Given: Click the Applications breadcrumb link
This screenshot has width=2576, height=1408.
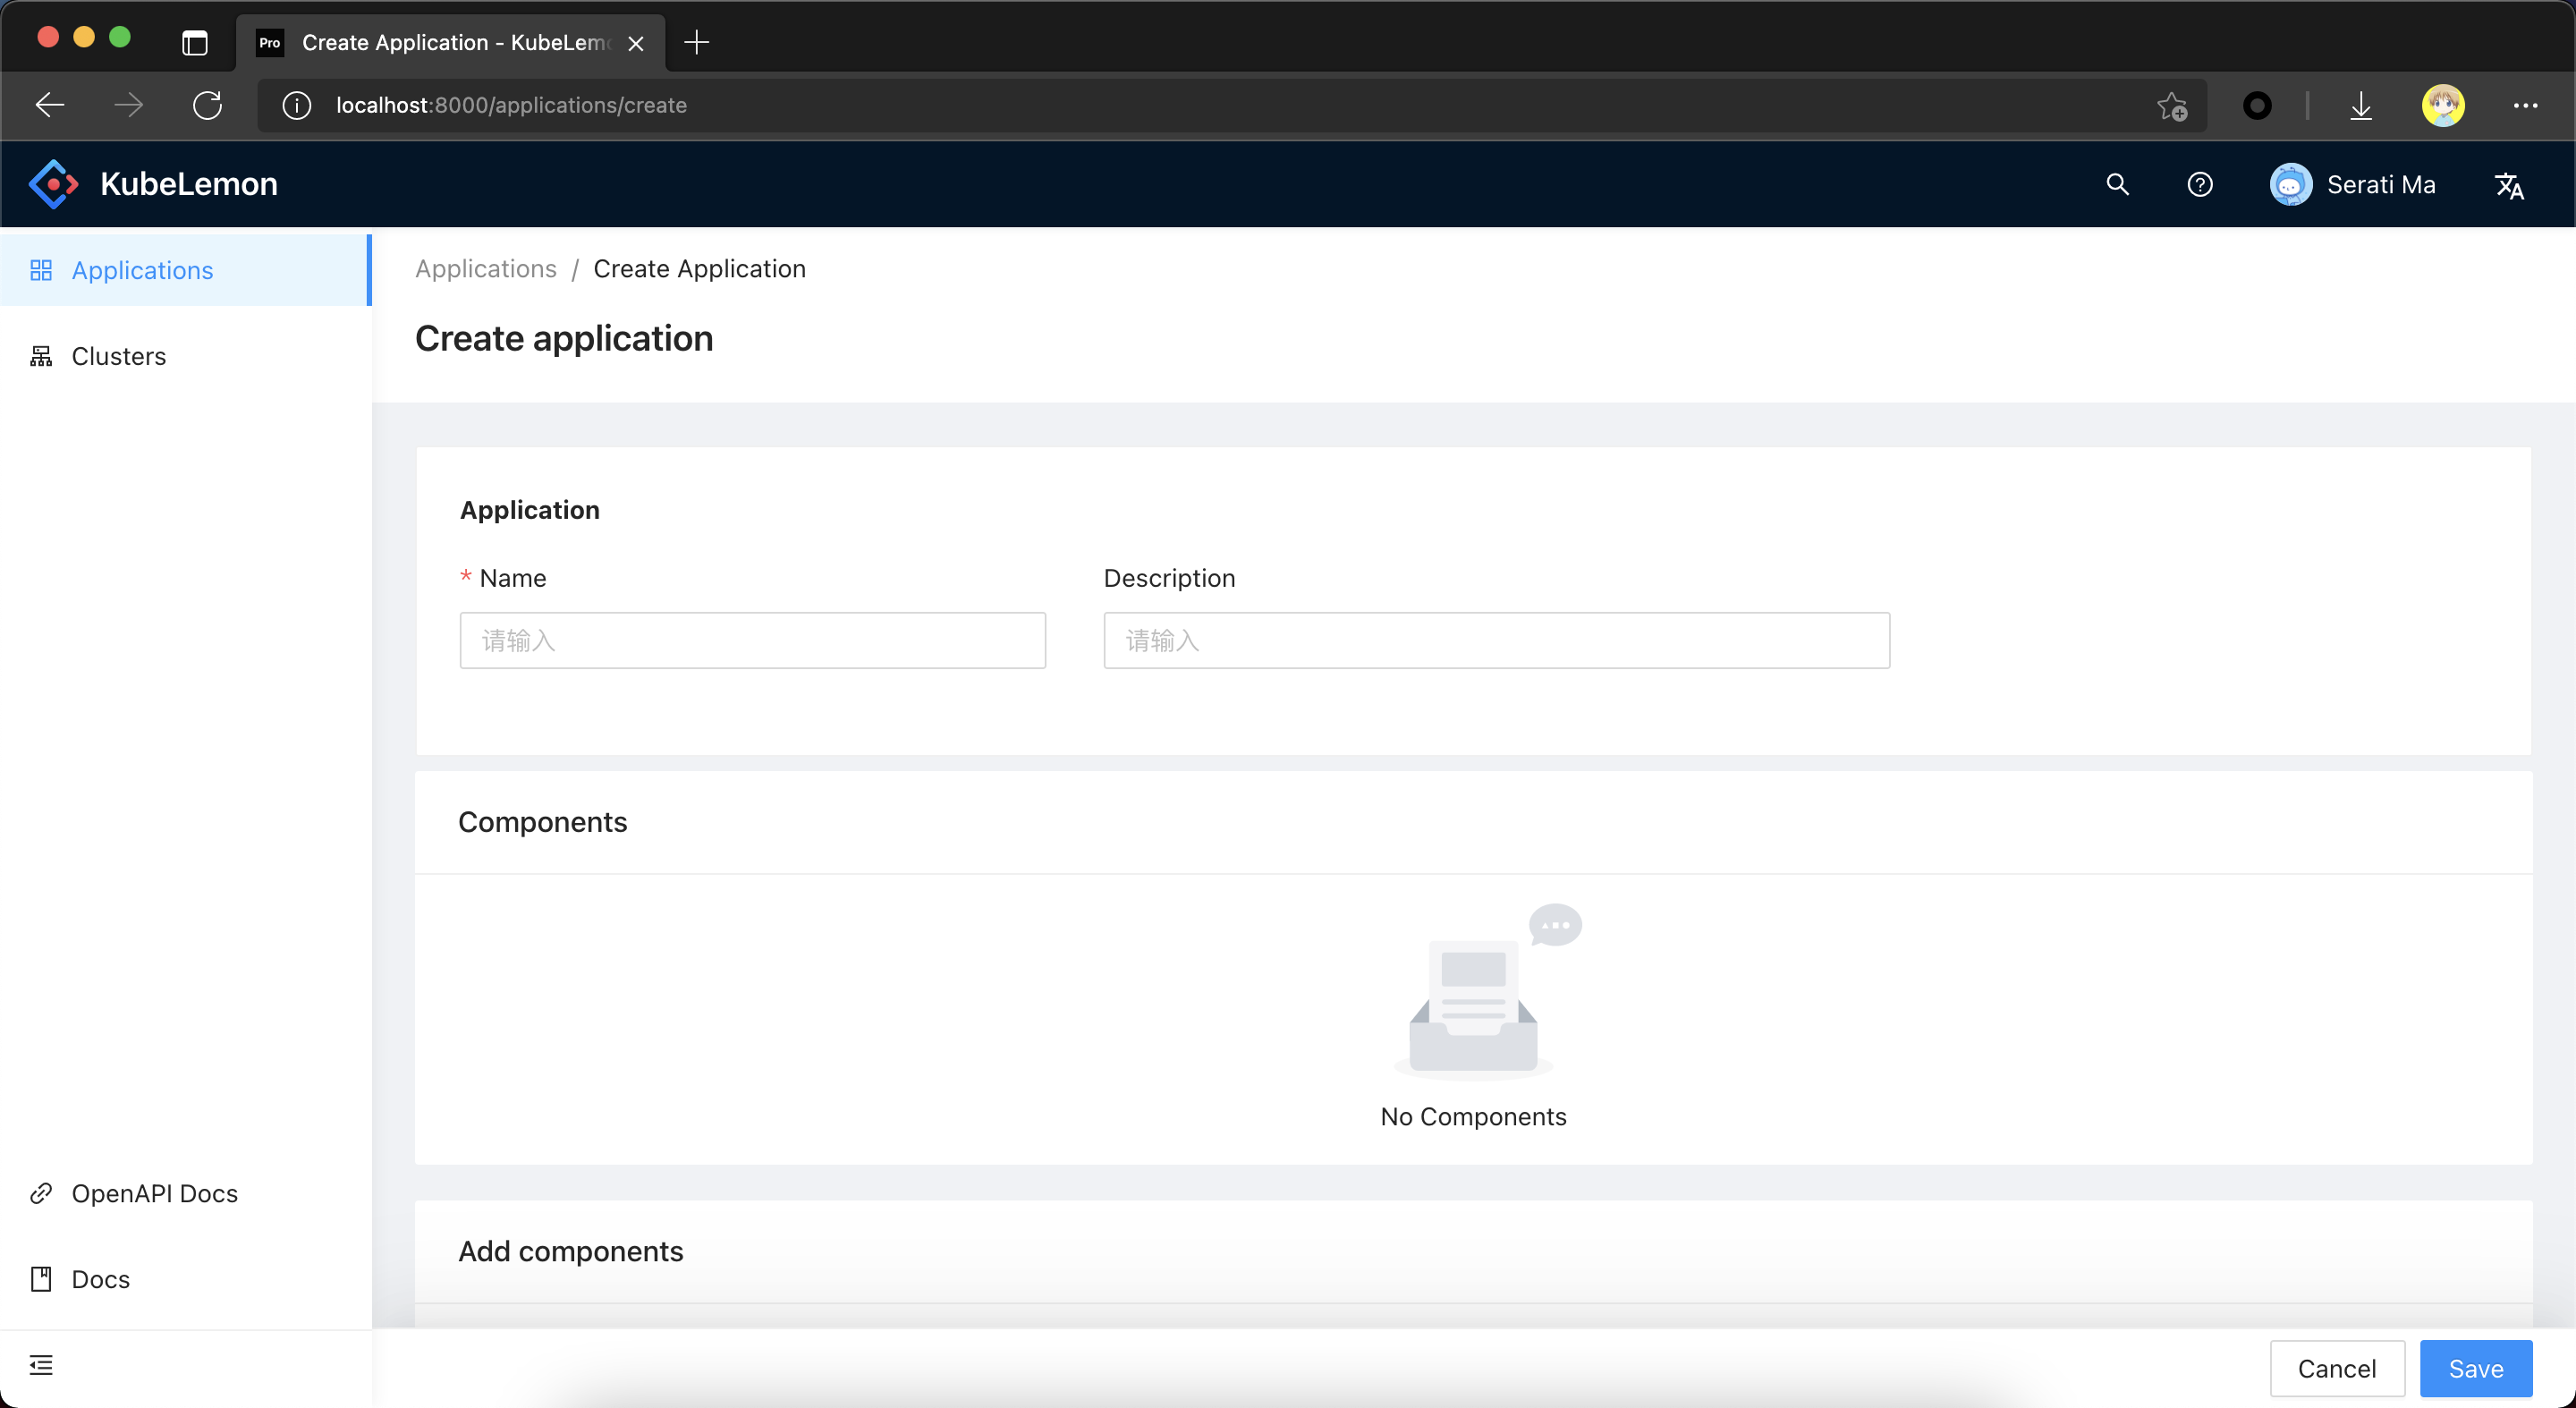Looking at the screenshot, I should click(485, 269).
